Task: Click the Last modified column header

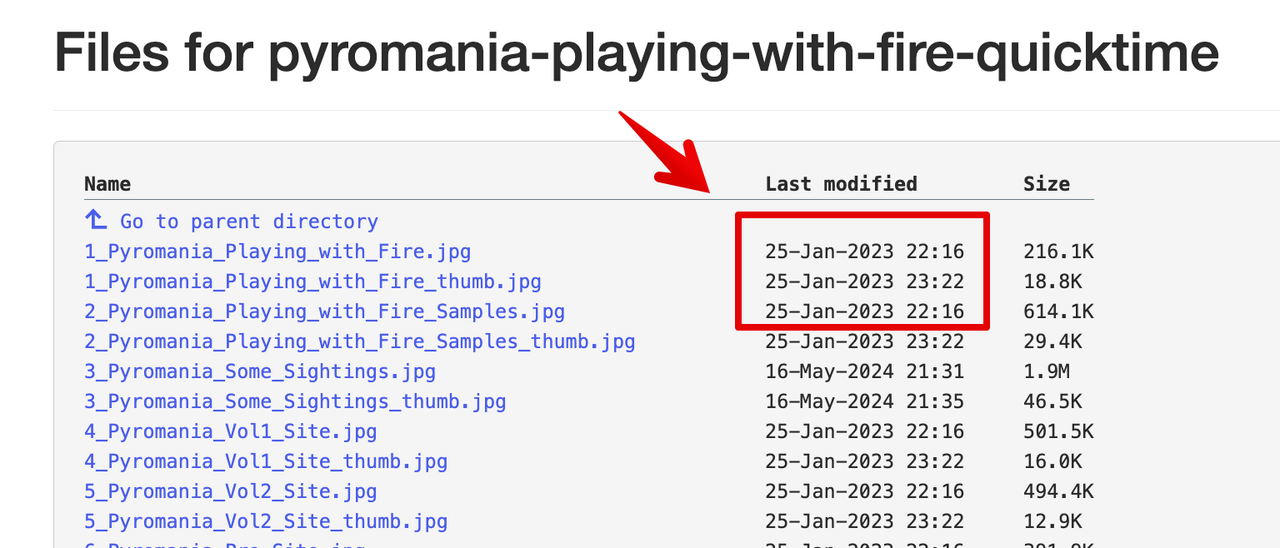Action: [x=841, y=184]
